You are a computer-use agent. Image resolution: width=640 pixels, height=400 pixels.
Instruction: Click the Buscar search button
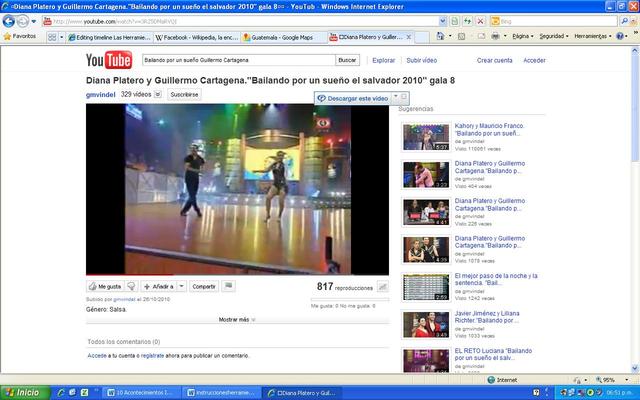pyautogui.click(x=347, y=60)
